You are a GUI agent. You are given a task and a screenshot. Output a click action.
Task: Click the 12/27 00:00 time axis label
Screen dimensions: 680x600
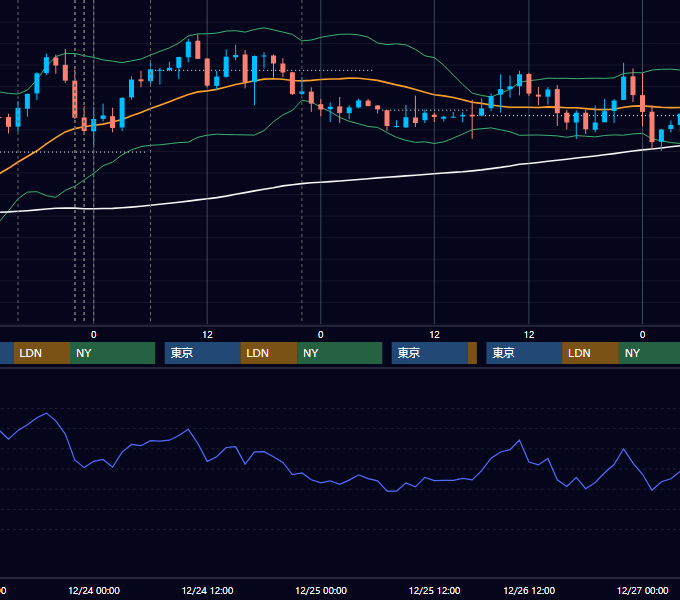(x=642, y=590)
